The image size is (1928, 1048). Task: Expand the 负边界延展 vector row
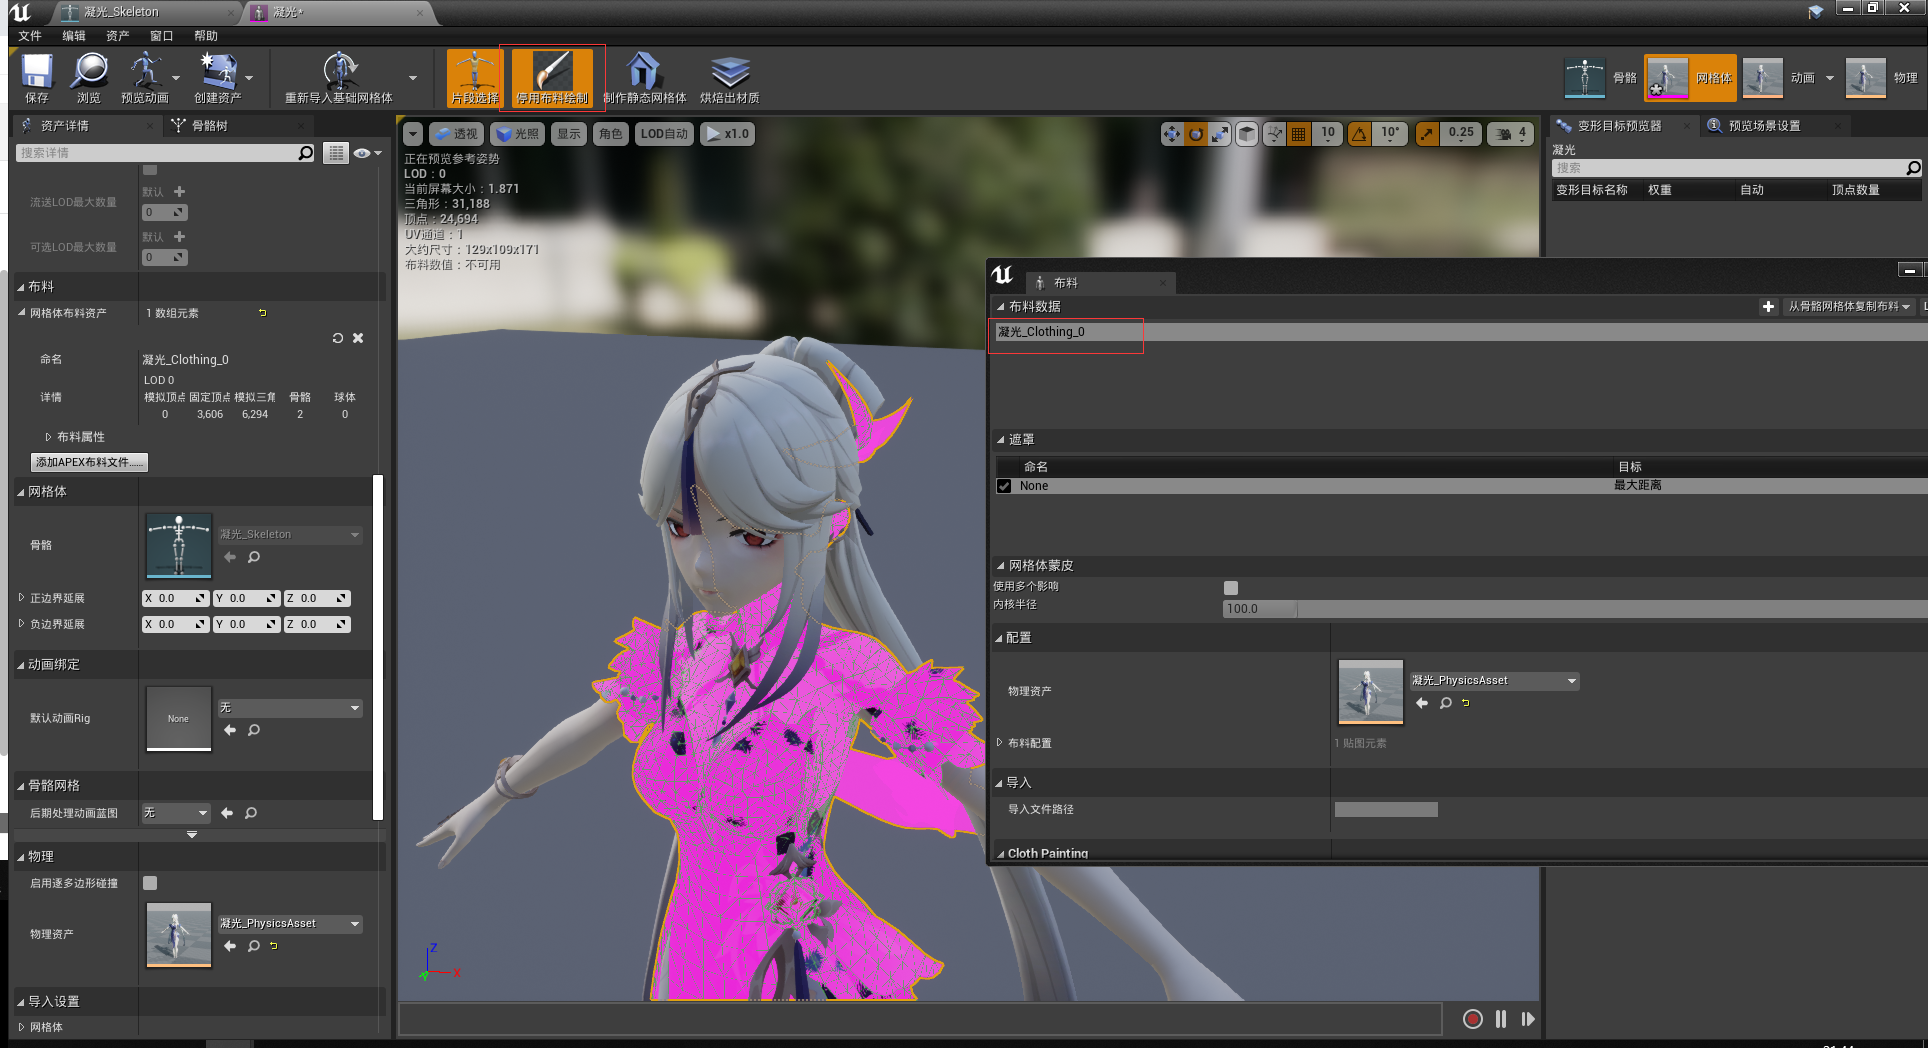click(21, 624)
